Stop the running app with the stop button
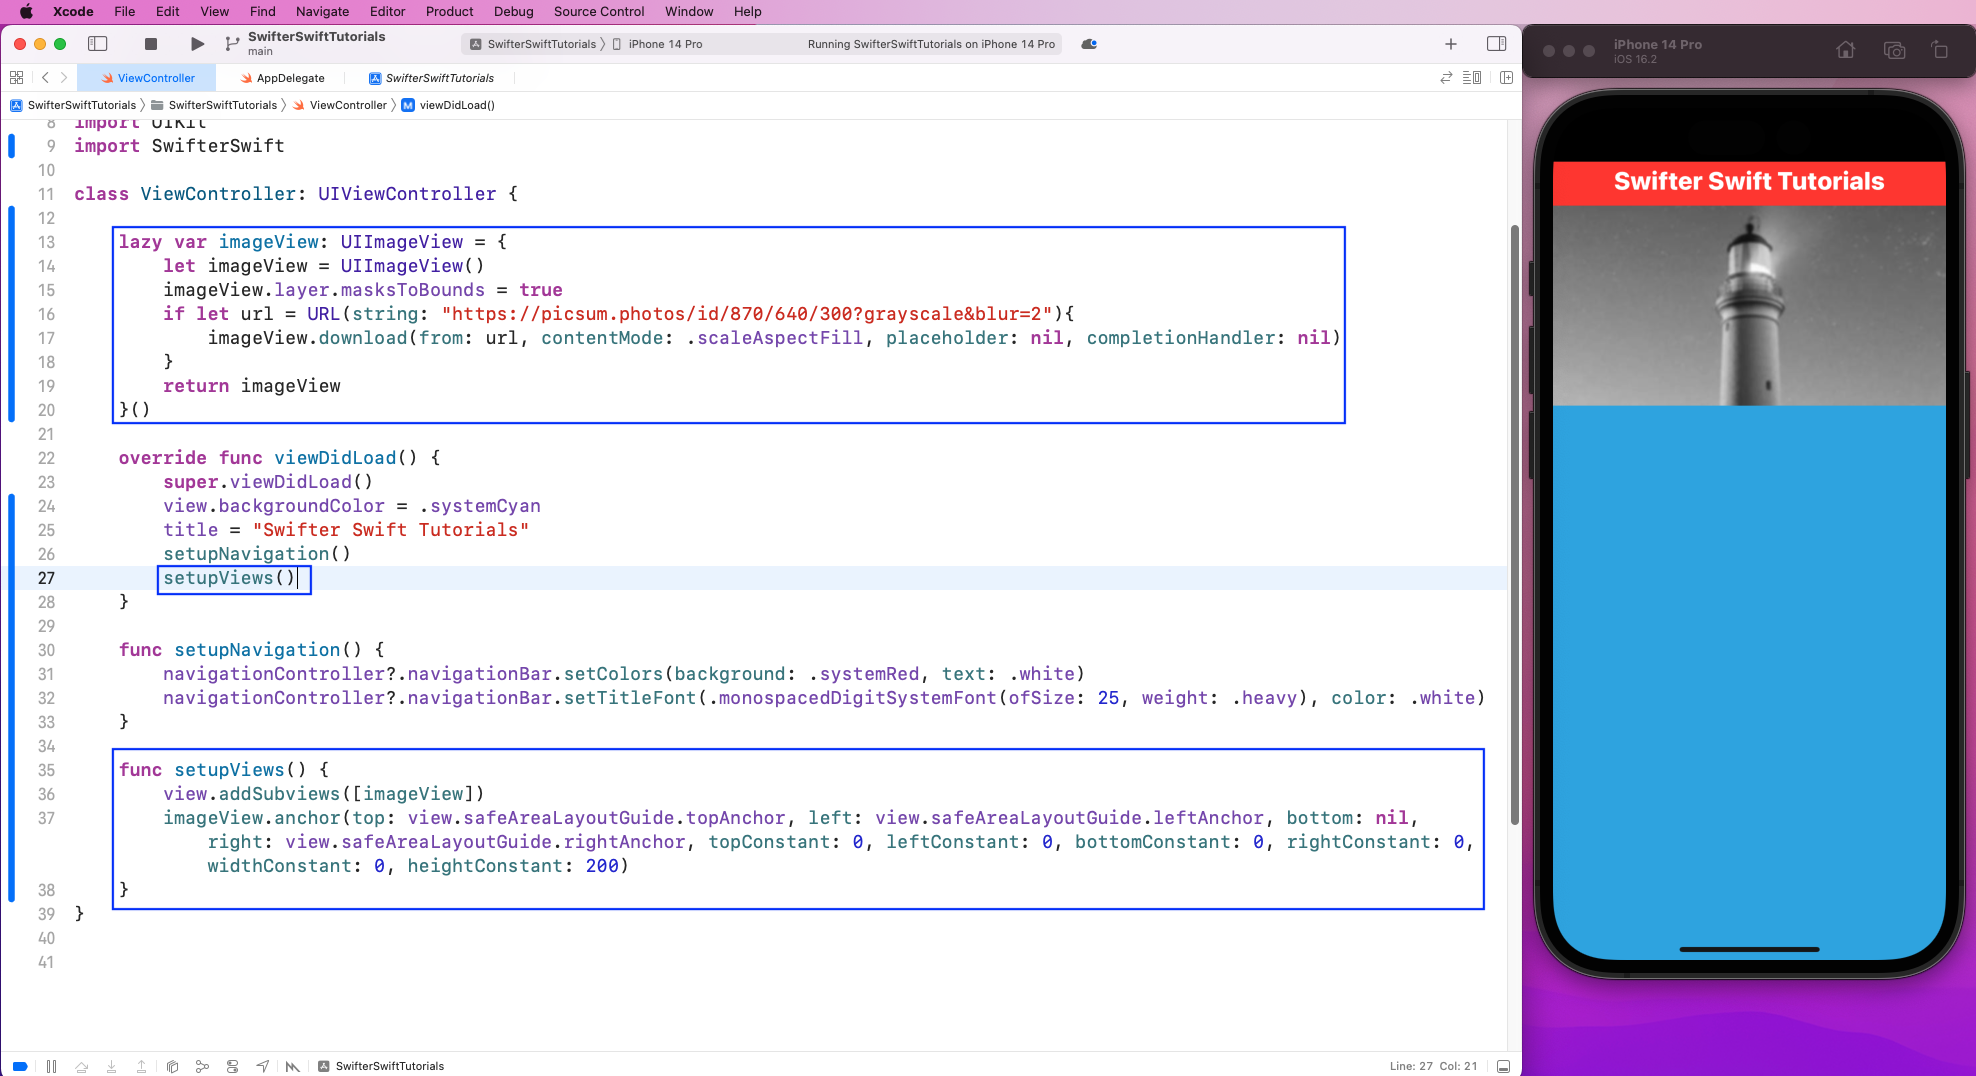Viewport: 1976px width, 1076px height. 151,44
